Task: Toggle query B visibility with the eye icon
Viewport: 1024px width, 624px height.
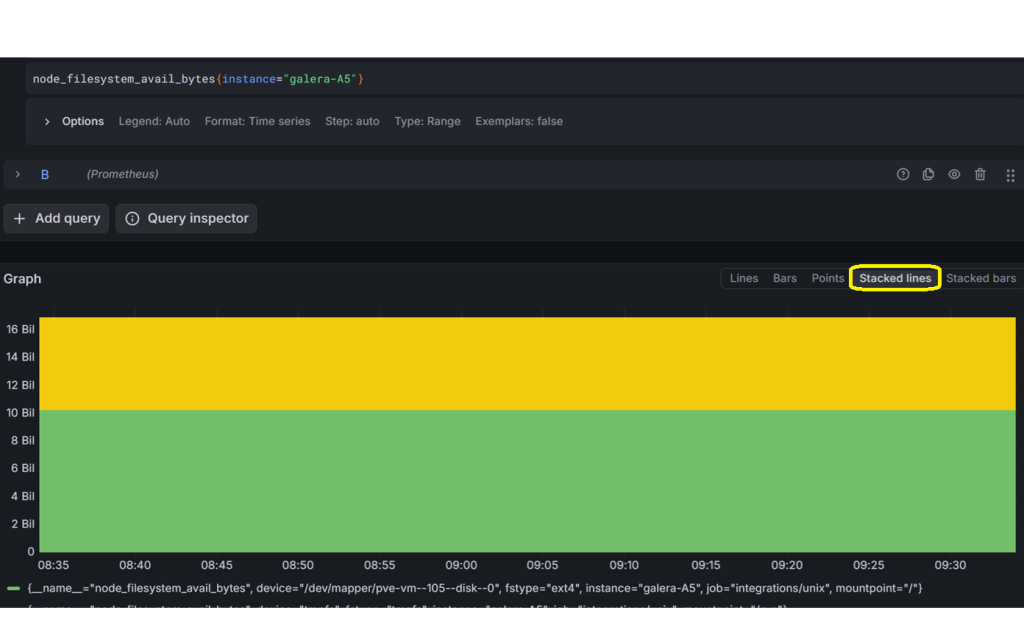Action: 954,174
